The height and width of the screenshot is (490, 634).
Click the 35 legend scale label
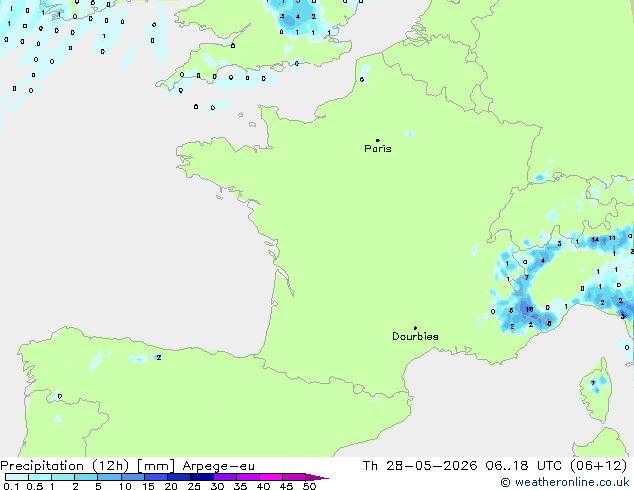coord(240,486)
